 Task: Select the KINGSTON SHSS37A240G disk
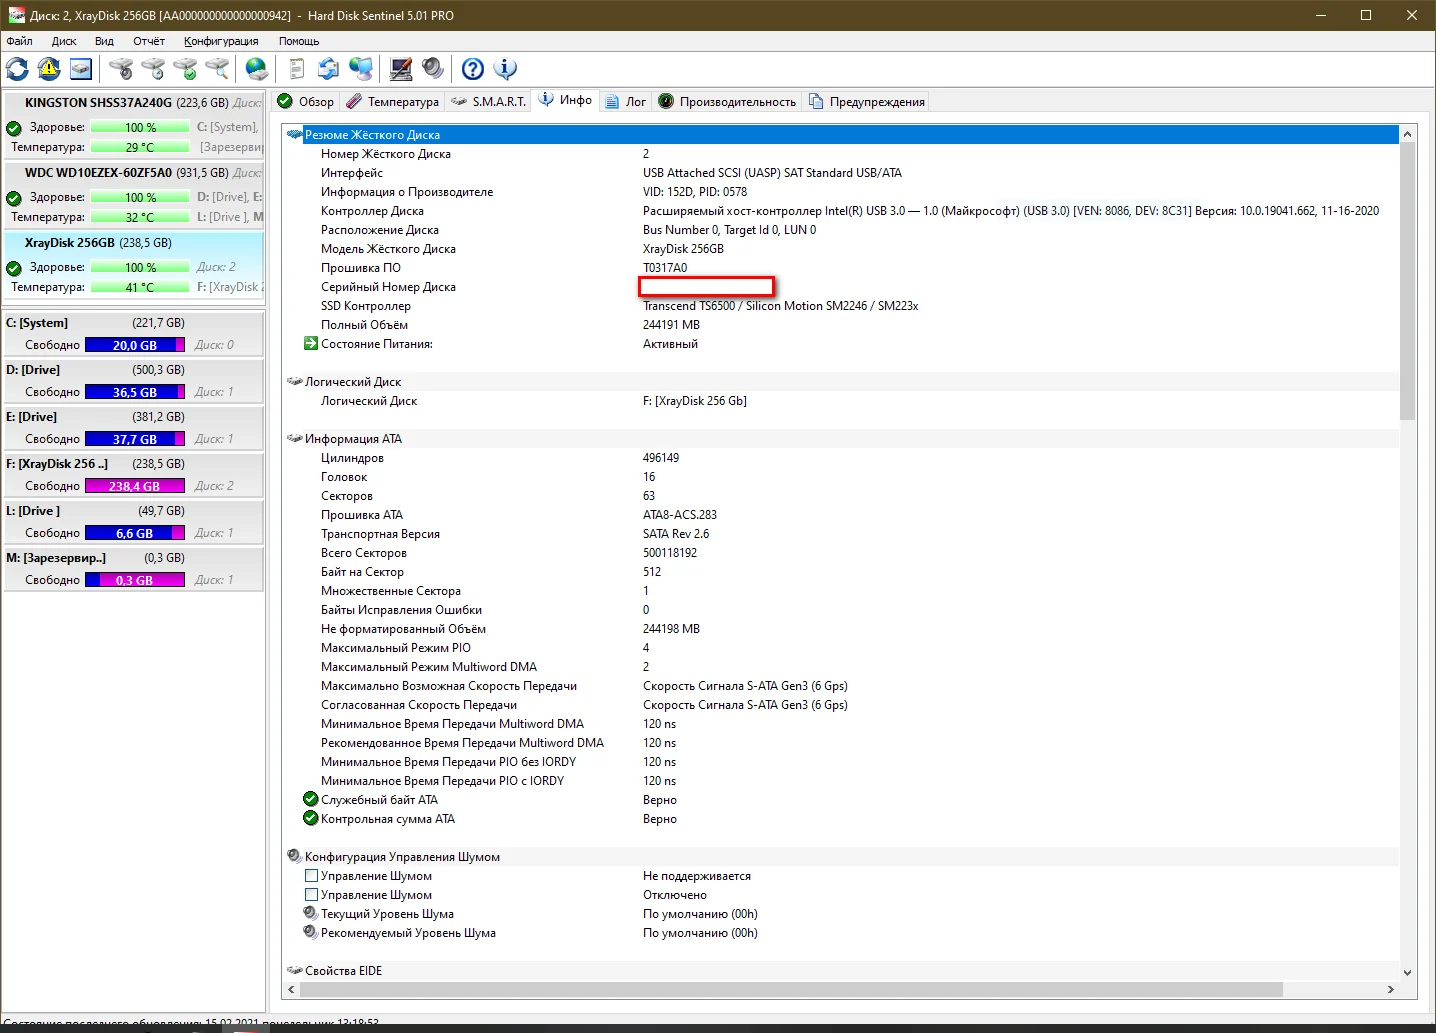pyautogui.click(x=134, y=126)
